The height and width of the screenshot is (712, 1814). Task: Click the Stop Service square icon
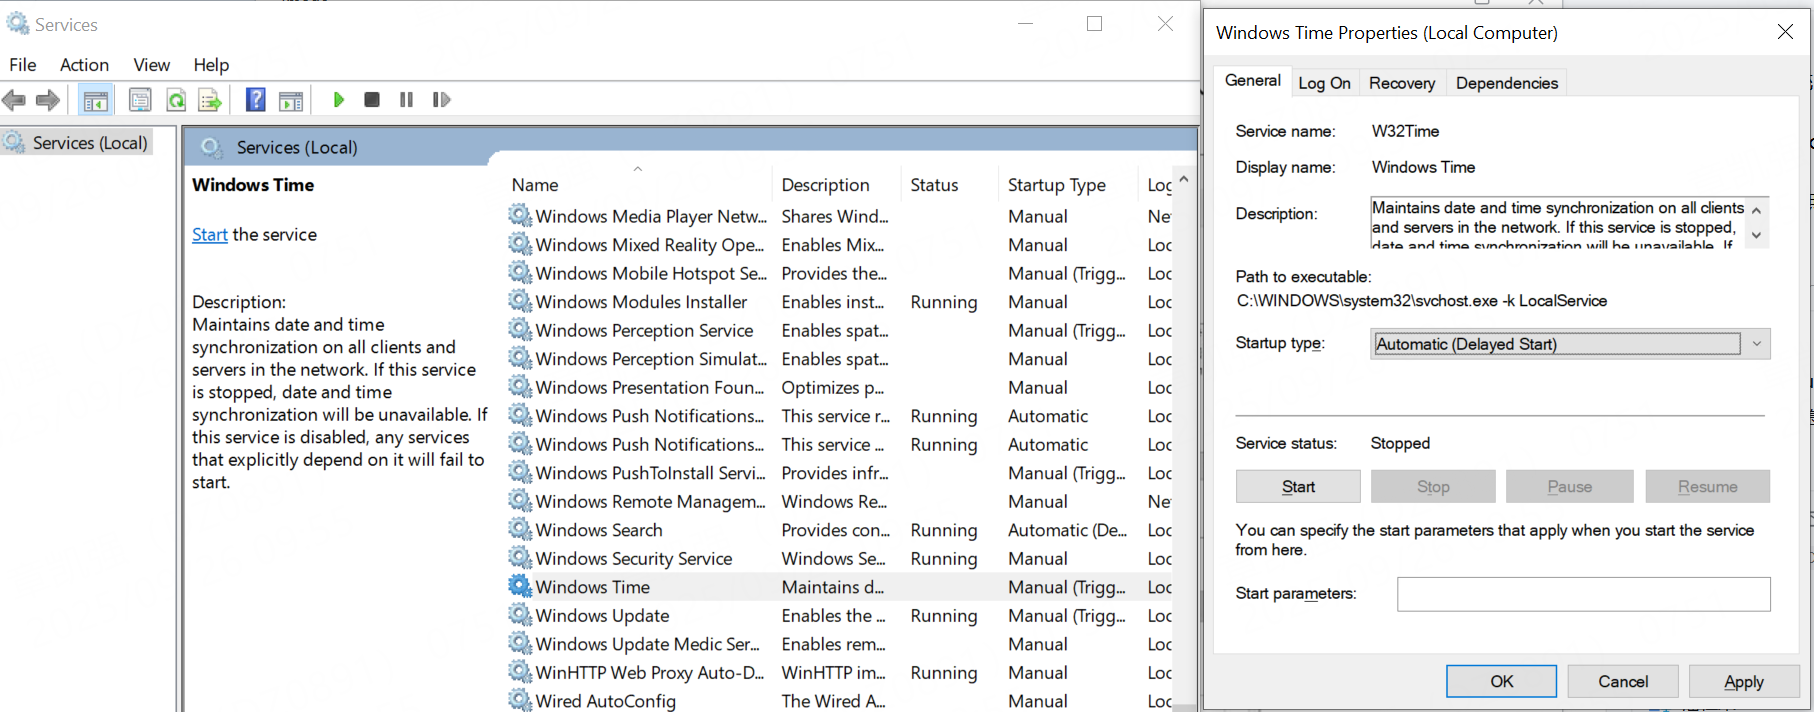click(x=372, y=100)
